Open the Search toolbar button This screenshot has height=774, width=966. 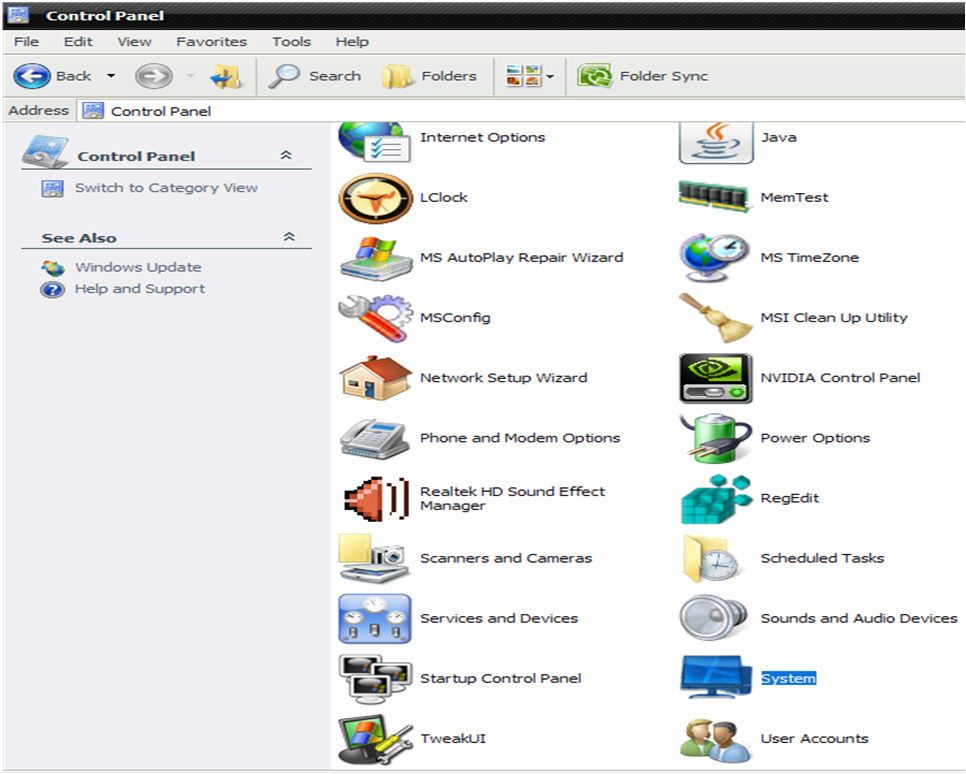(315, 76)
